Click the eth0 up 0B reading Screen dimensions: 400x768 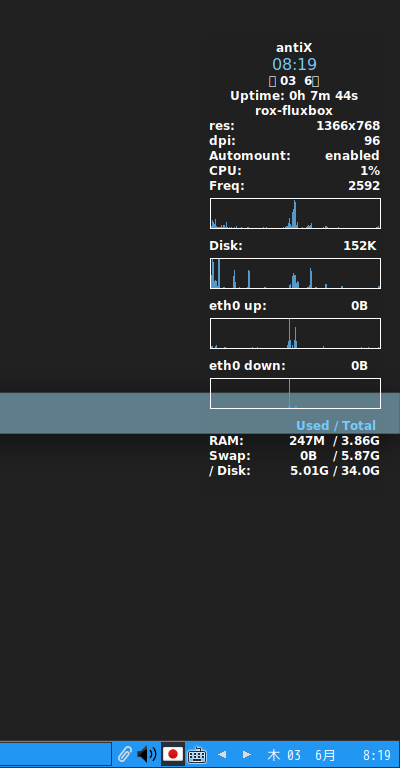coord(288,306)
